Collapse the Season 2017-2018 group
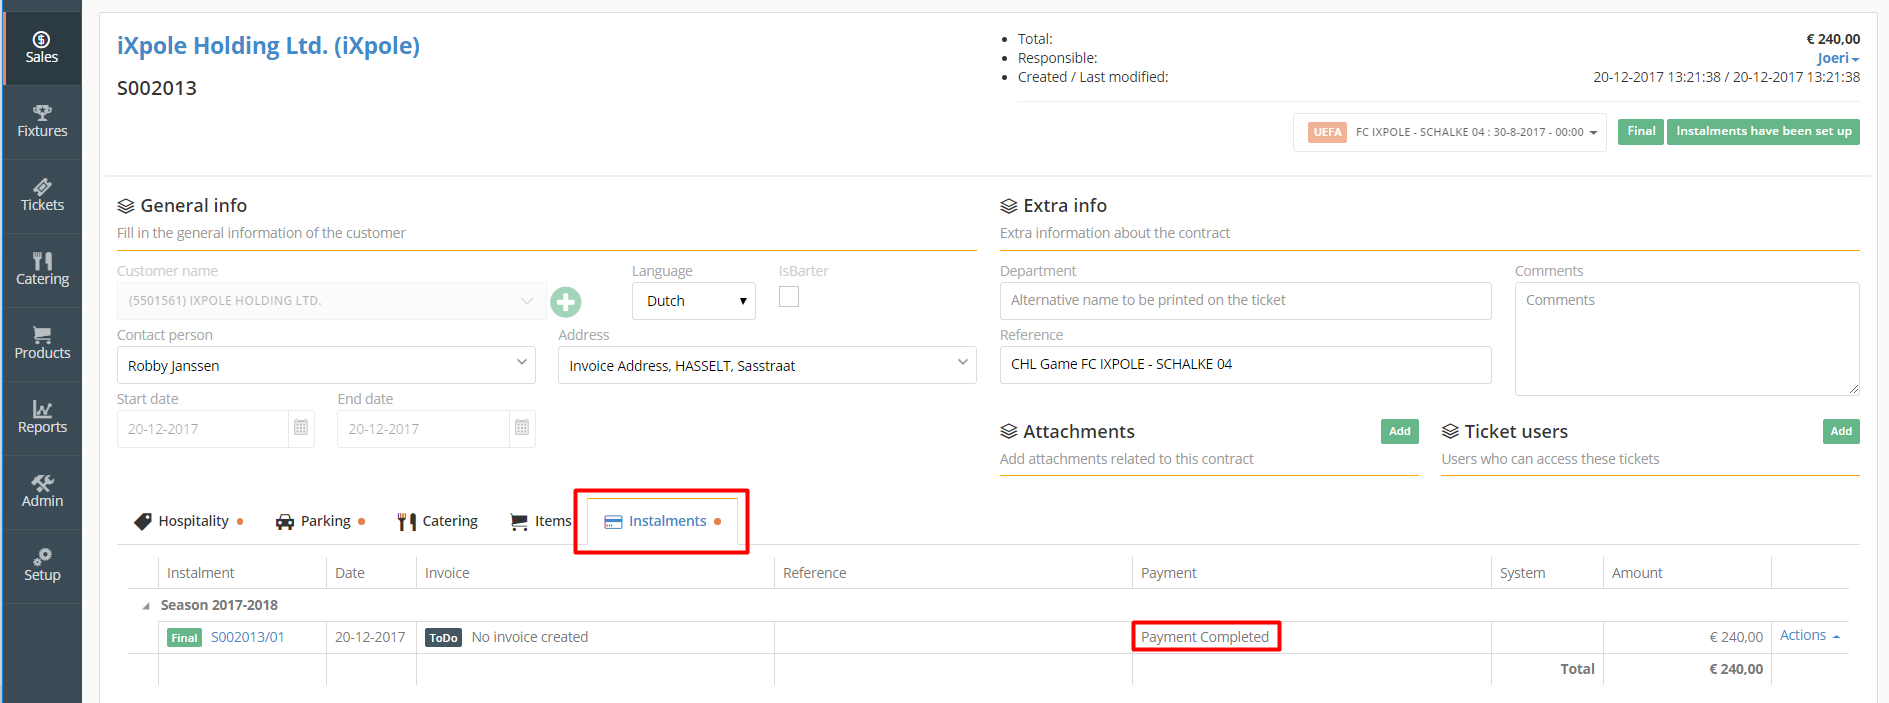 146,606
